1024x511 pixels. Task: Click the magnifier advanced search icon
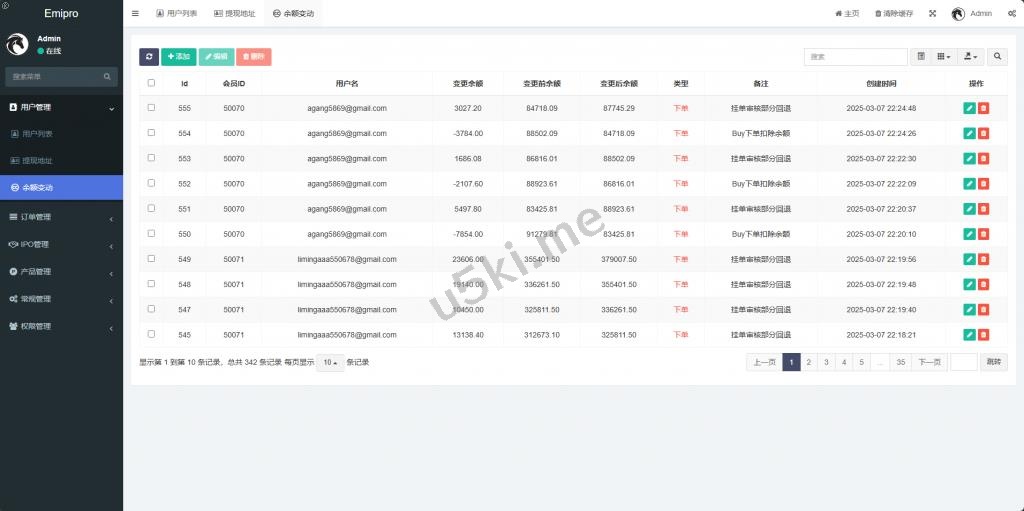(x=997, y=57)
